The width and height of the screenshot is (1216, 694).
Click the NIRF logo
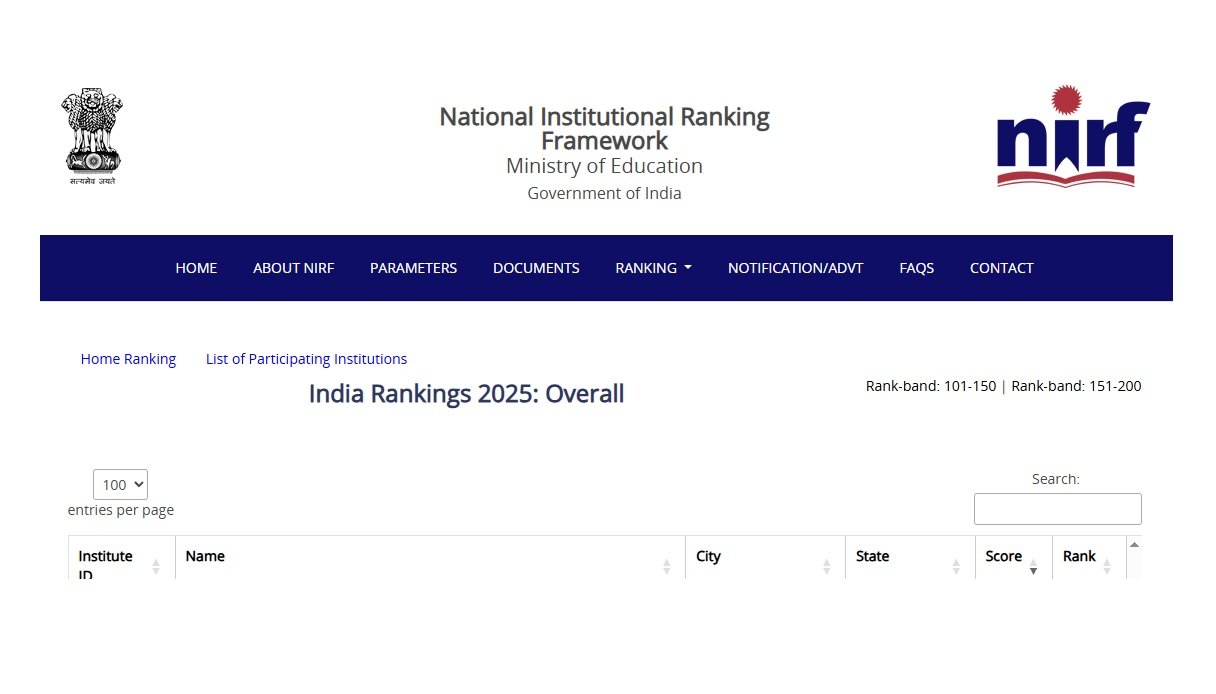pyautogui.click(x=1072, y=137)
